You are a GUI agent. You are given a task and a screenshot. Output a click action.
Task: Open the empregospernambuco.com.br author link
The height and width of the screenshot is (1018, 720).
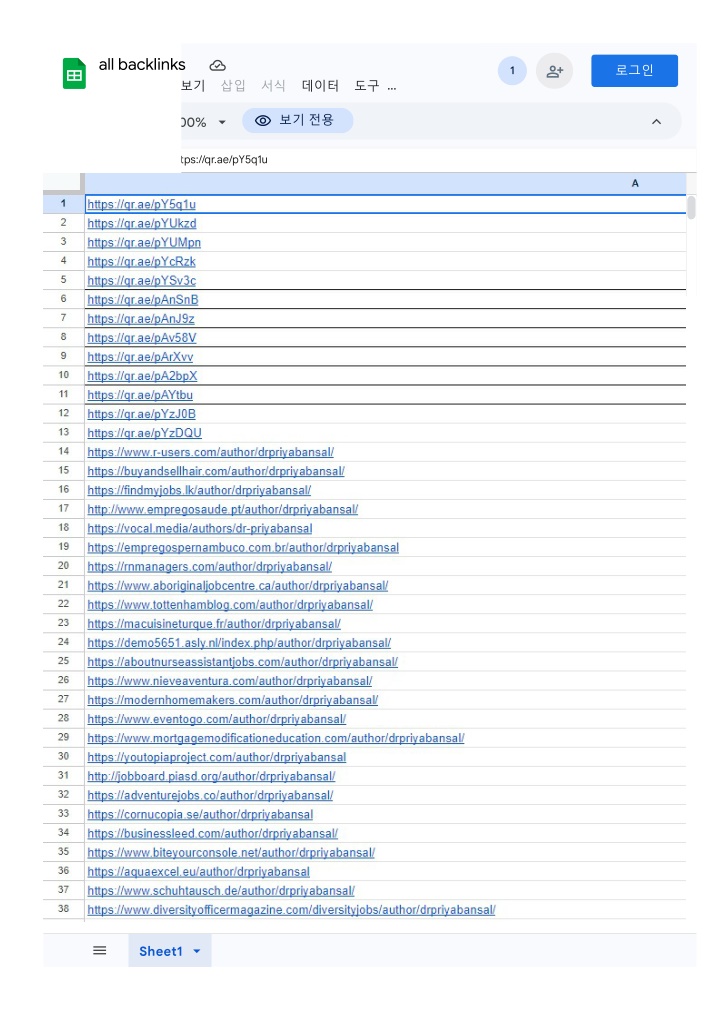pos(243,547)
